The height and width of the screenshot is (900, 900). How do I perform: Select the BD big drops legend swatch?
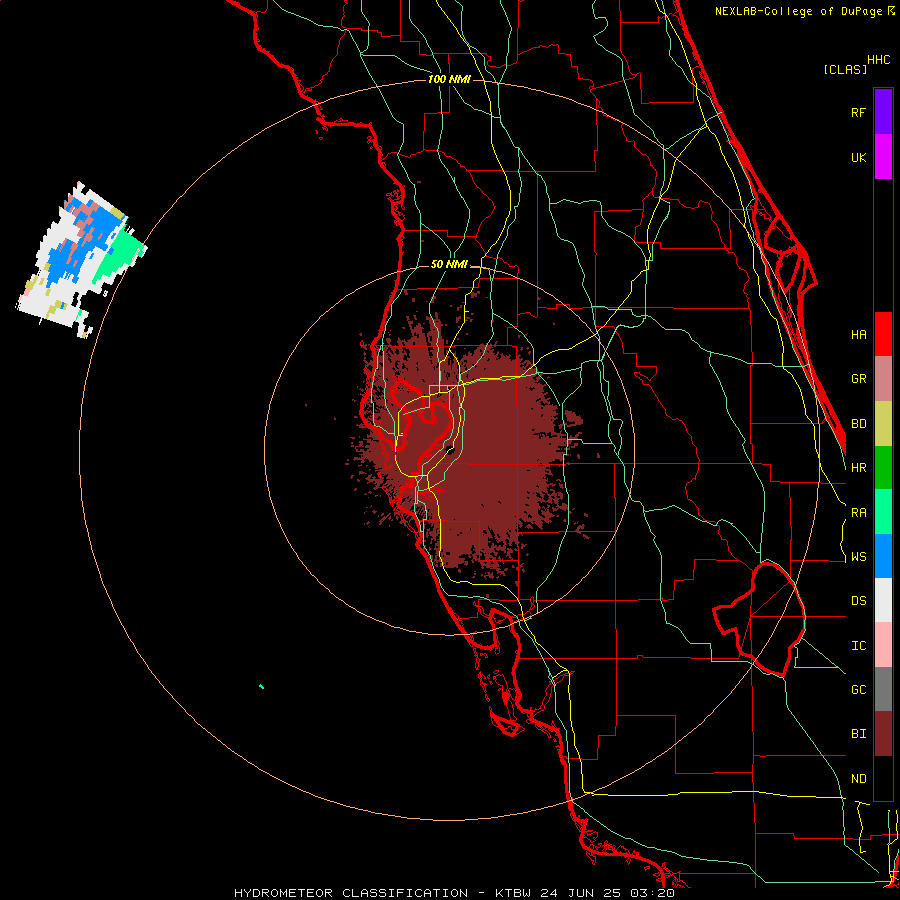tap(883, 424)
